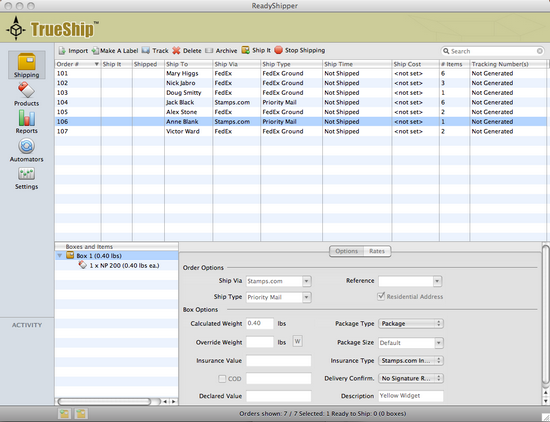Select the Box 1 package icon
This screenshot has width=550, height=422.
point(70,255)
